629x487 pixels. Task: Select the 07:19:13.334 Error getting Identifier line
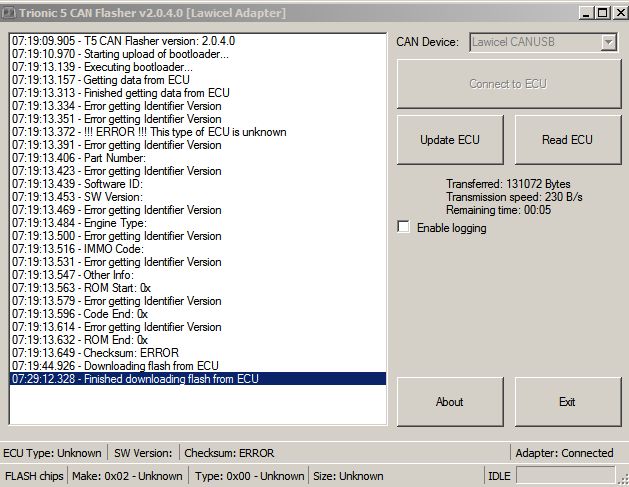tap(197, 106)
